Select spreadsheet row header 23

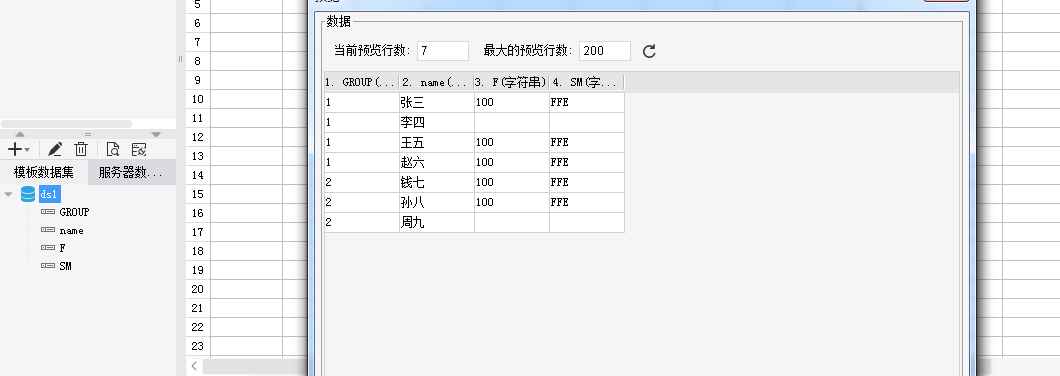(198, 346)
